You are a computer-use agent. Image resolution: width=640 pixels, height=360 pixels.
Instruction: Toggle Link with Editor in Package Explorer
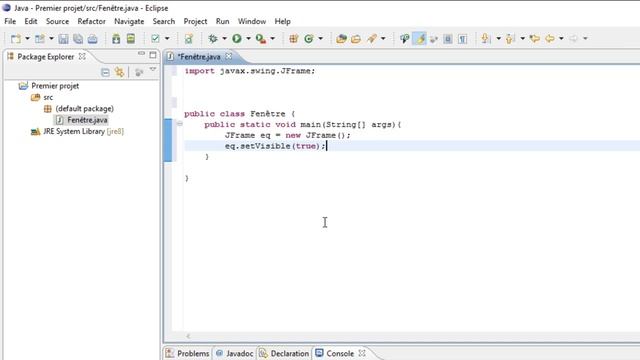pyautogui.click(x=119, y=73)
